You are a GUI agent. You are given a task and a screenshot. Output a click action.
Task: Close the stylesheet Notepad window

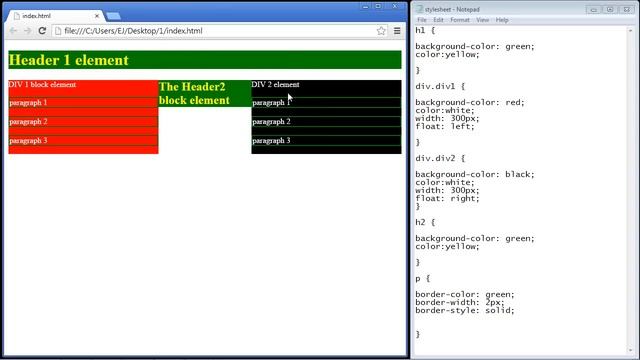pyautogui.click(x=627, y=9)
